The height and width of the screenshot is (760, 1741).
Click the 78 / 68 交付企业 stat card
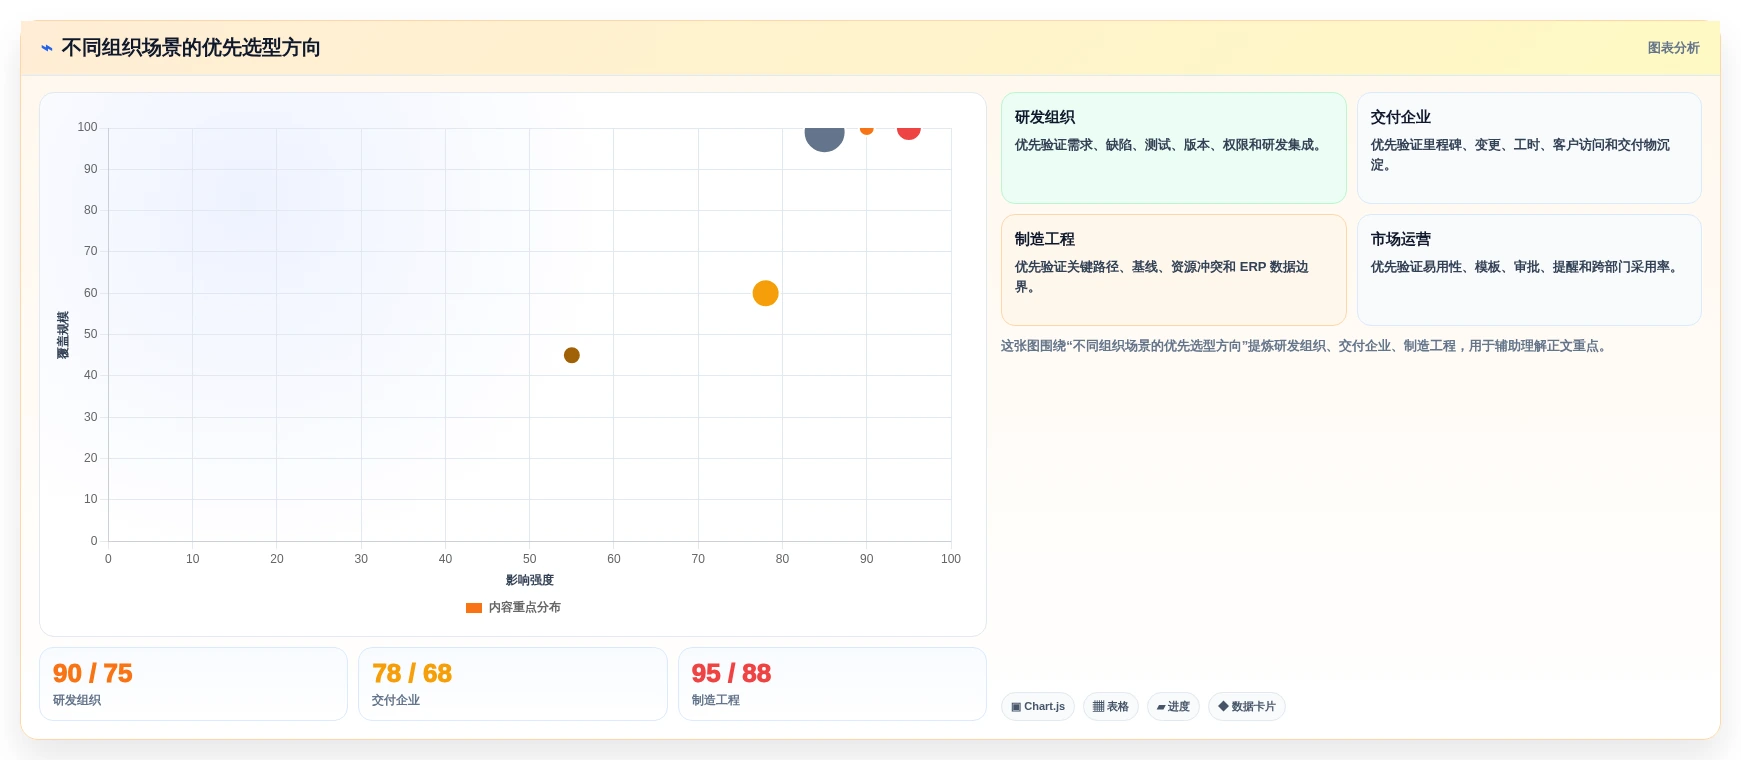coord(512,684)
